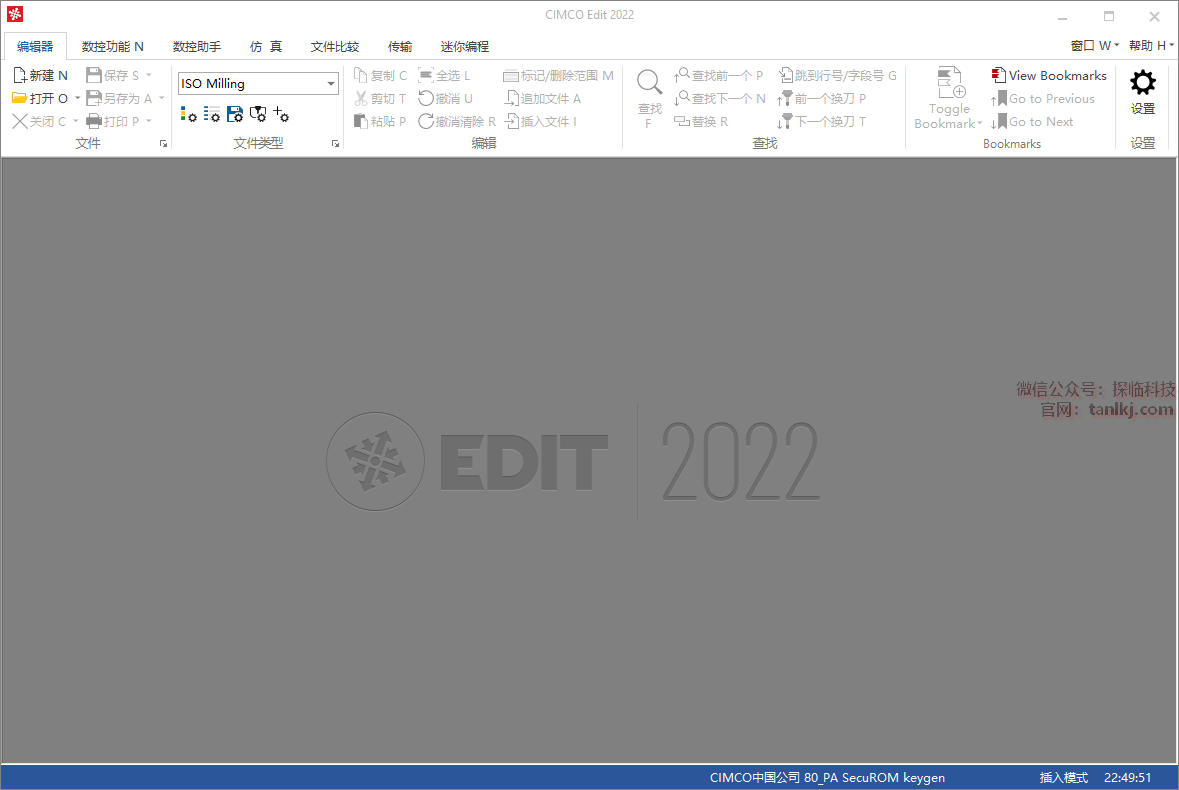The height and width of the screenshot is (790, 1179).
Task: Click 跳到行号/字段号 G
Action: (x=838, y=75)
